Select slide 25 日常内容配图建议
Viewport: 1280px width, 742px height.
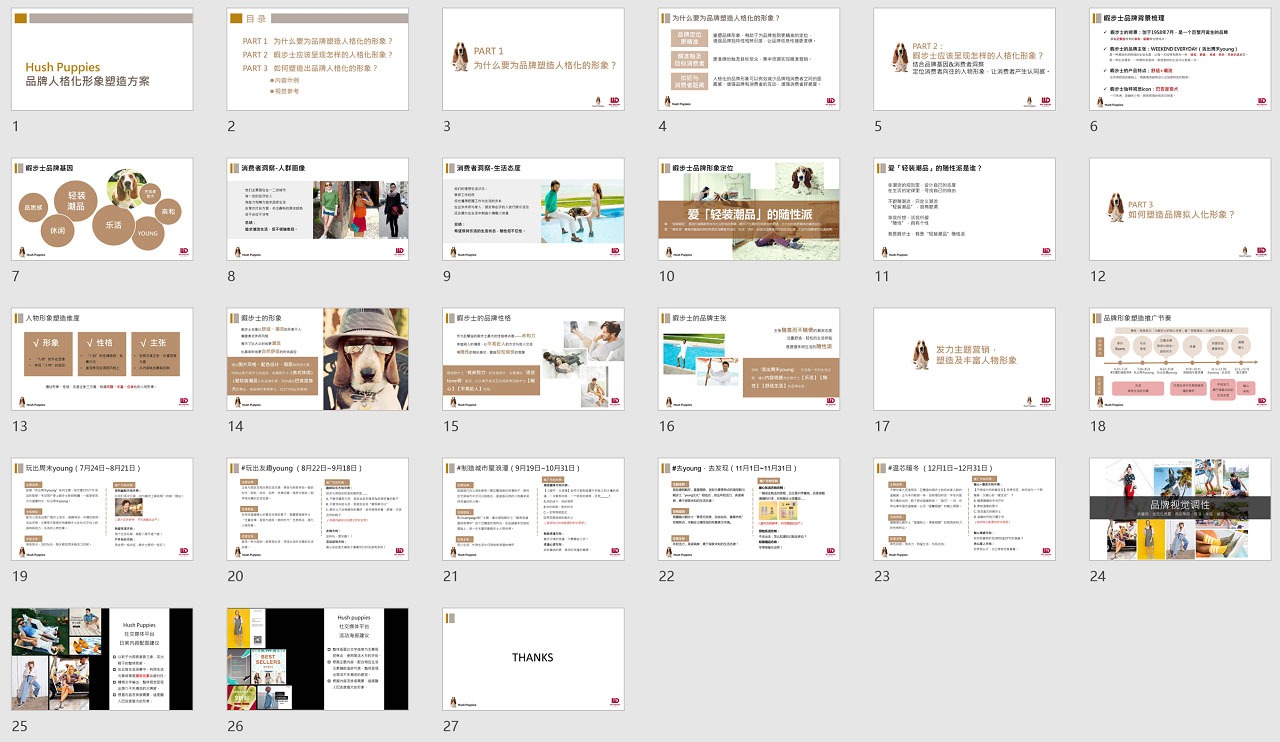pos(102,659)
